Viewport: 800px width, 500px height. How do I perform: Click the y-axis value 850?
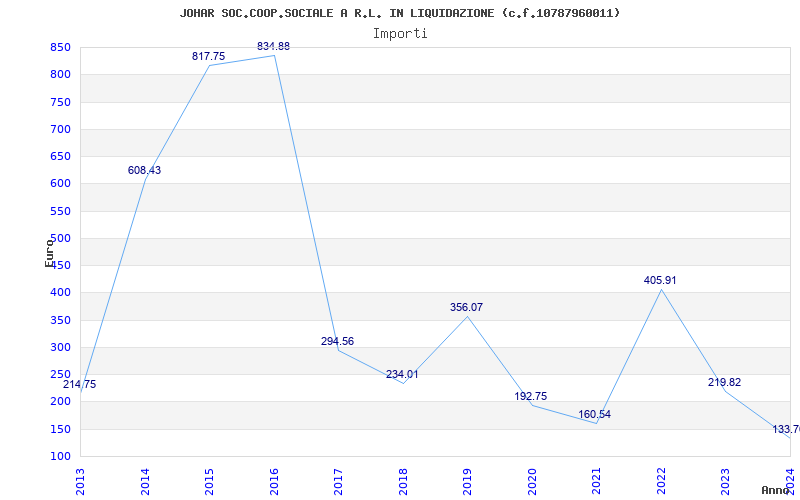pos(60,48)
